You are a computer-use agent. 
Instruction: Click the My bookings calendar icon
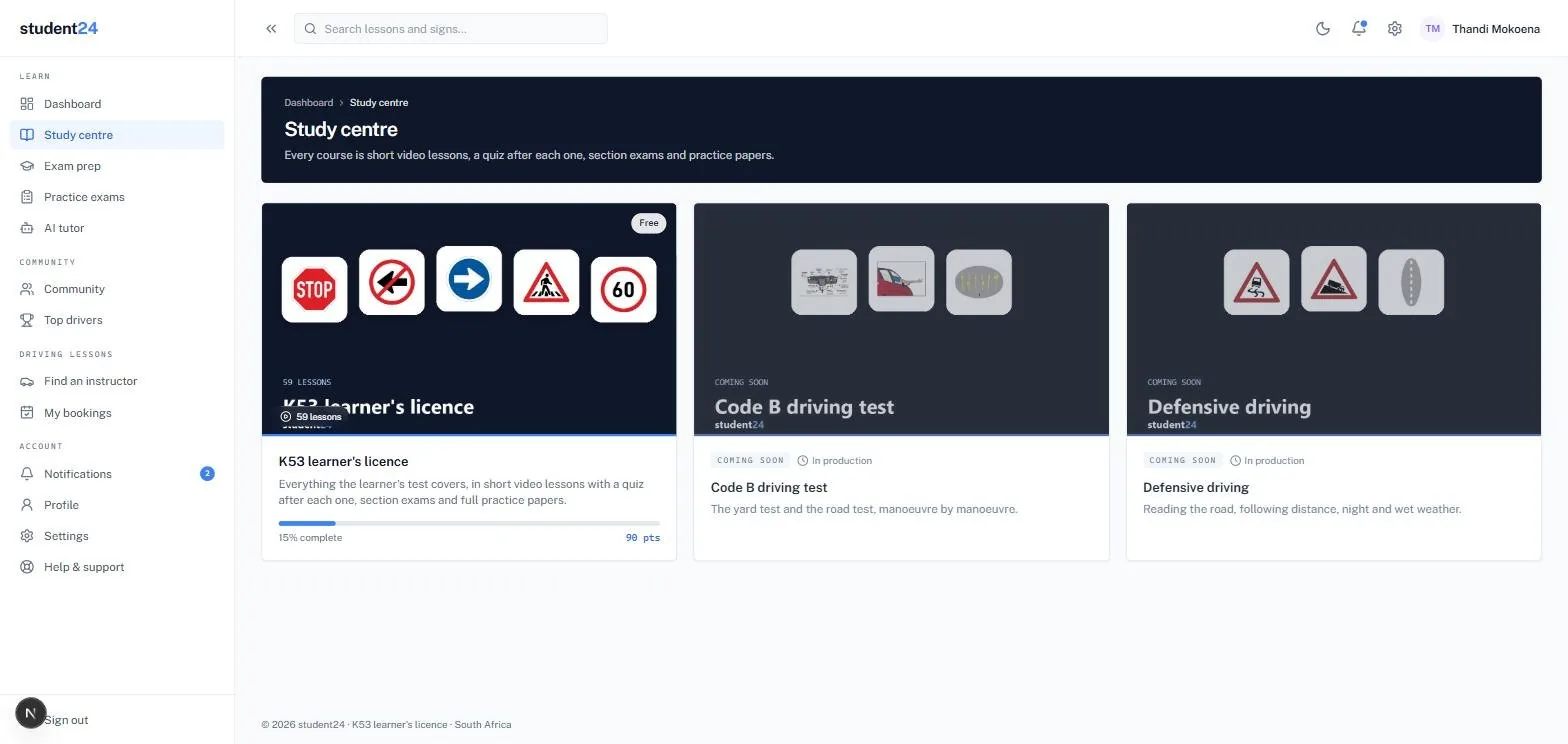[x=27, y=413]
